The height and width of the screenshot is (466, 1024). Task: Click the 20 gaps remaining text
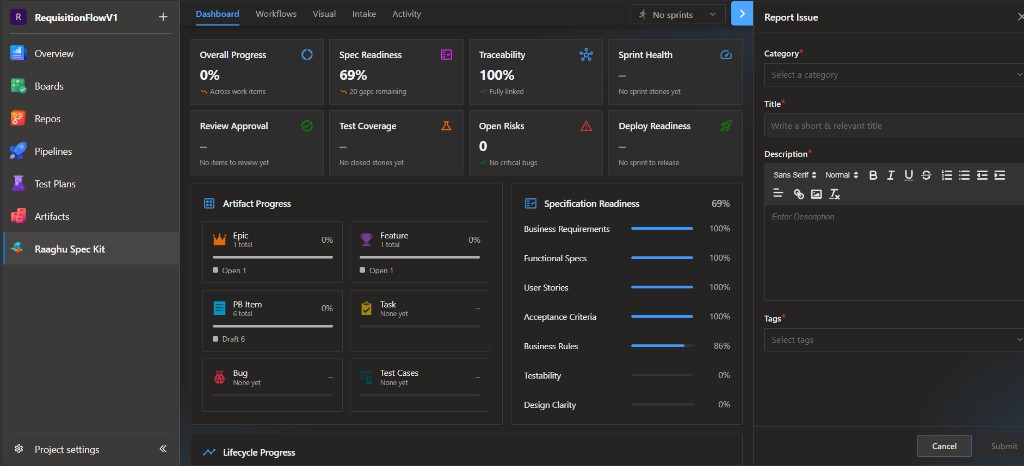click(377, 91)
